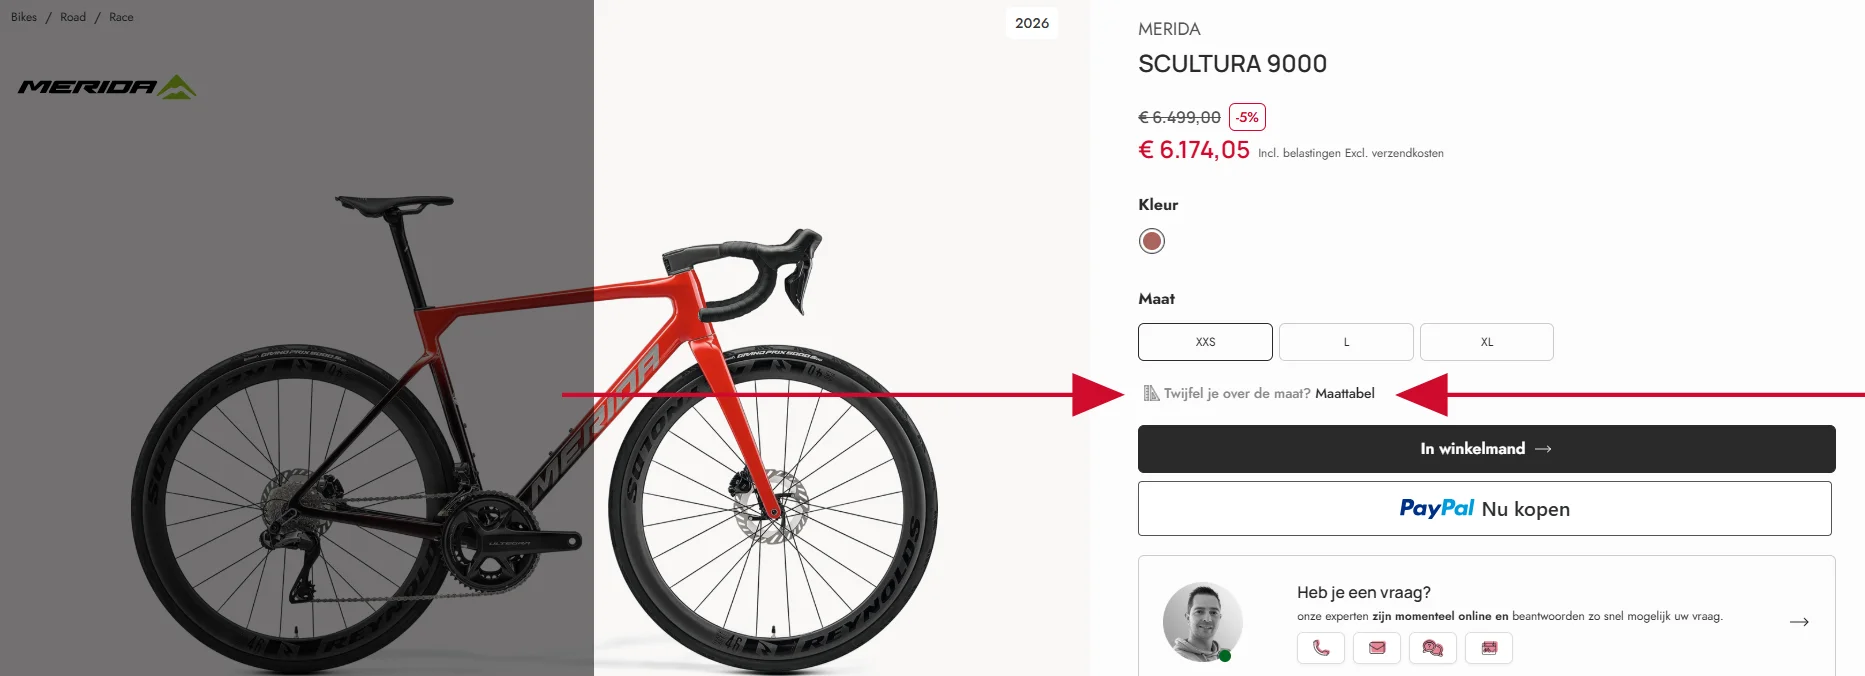This screenshot has height=676, width=1865.
Task: Open the Race breadcrumb category
Action: tap(121, 17)
